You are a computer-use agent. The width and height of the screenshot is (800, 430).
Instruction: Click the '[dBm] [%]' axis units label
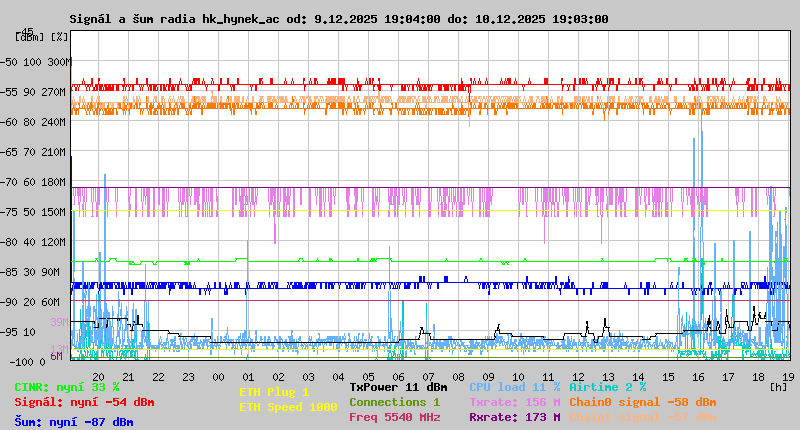pyautogui.click(x=41, y=37)
